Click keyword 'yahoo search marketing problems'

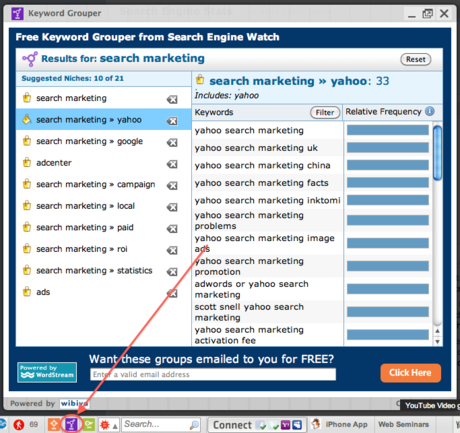coord(249,221)
